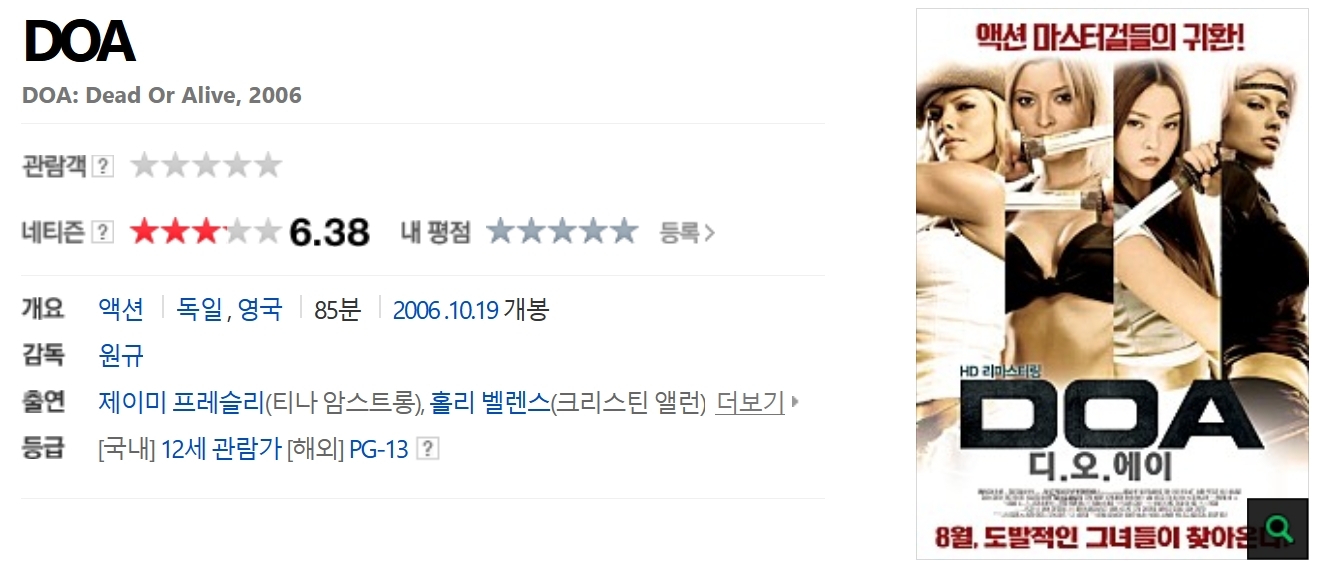Image resolution: width=1321 pixels, height=578 pixels.
Task: Open the 독일 country link
Action: 201,309
